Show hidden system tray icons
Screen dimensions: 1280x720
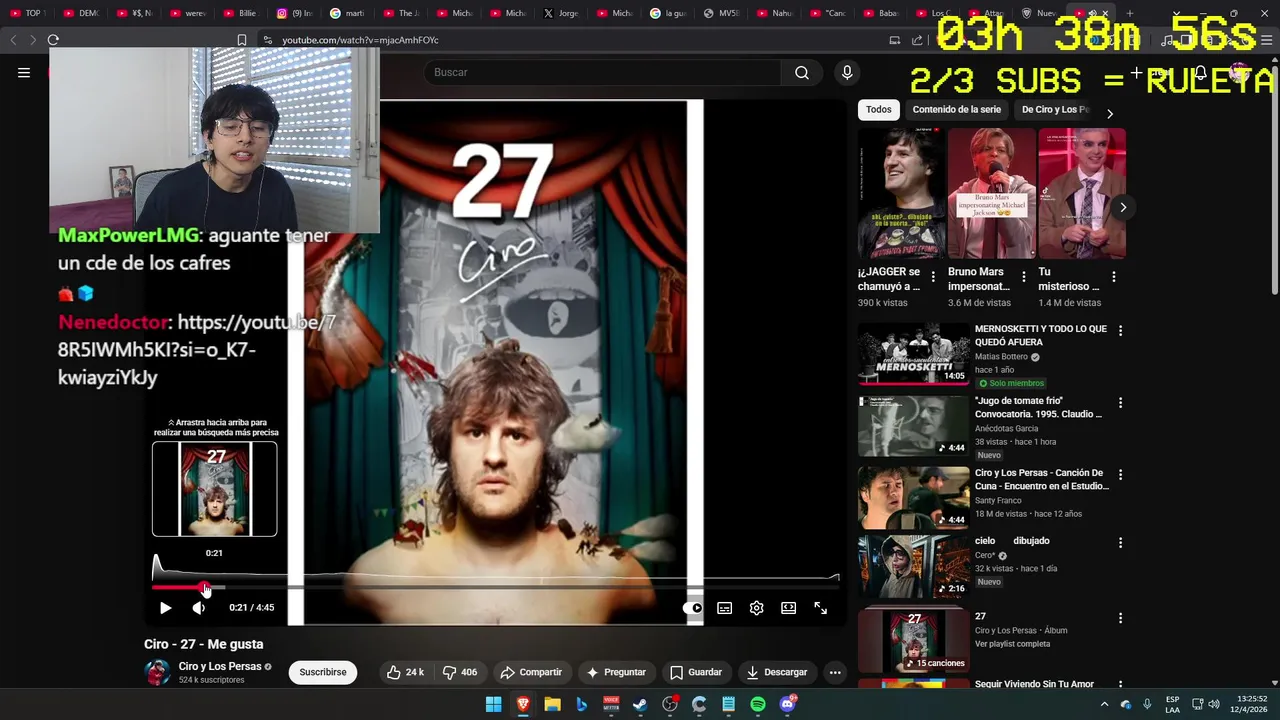coord(1104,704)
